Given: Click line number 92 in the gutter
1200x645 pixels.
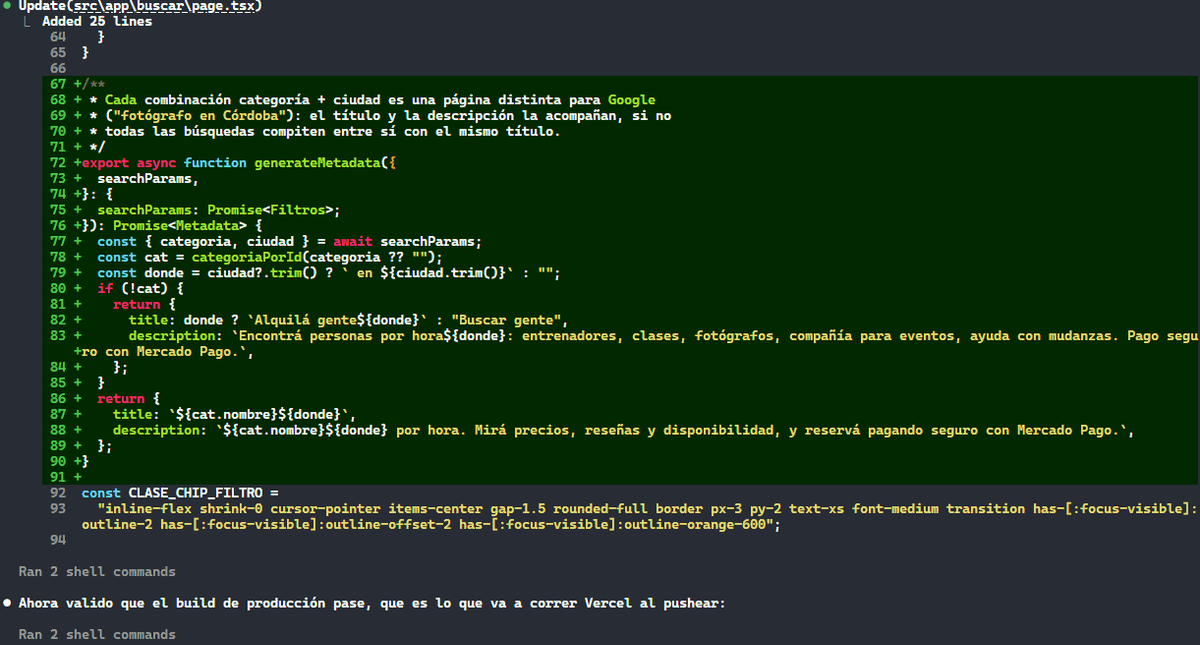Looking at the screenshot, I should (x=58, y=493).
